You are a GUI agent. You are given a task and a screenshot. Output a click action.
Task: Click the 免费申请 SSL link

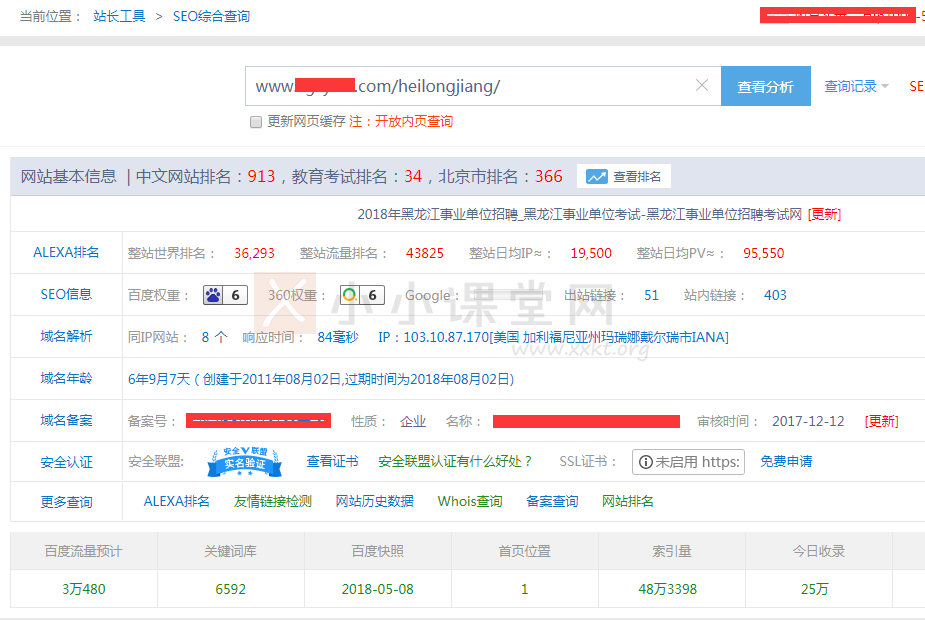tap(786, 461)
